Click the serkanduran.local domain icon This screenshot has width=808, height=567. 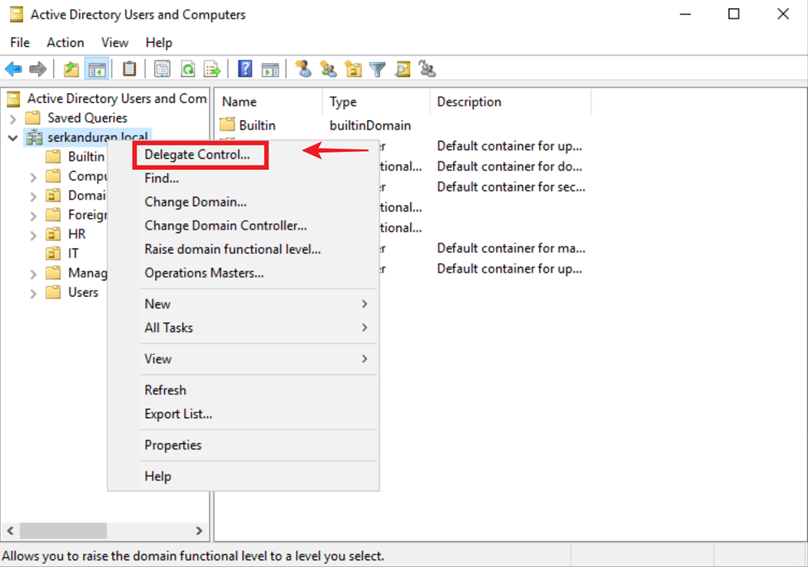tap(35, 138)
